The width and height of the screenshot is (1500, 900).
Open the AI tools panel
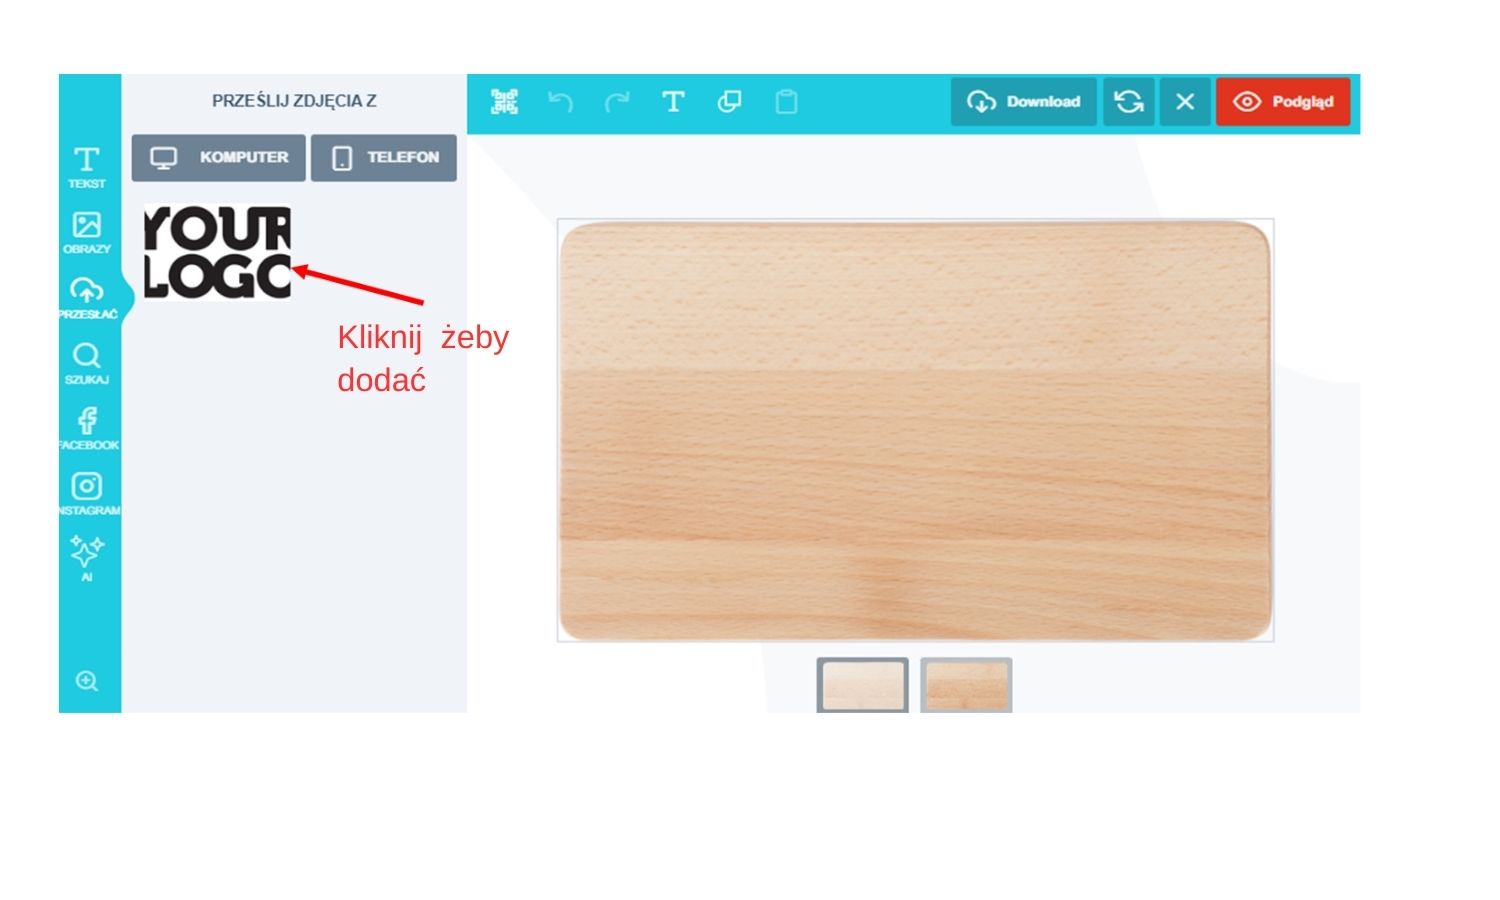tap(87, 558)
